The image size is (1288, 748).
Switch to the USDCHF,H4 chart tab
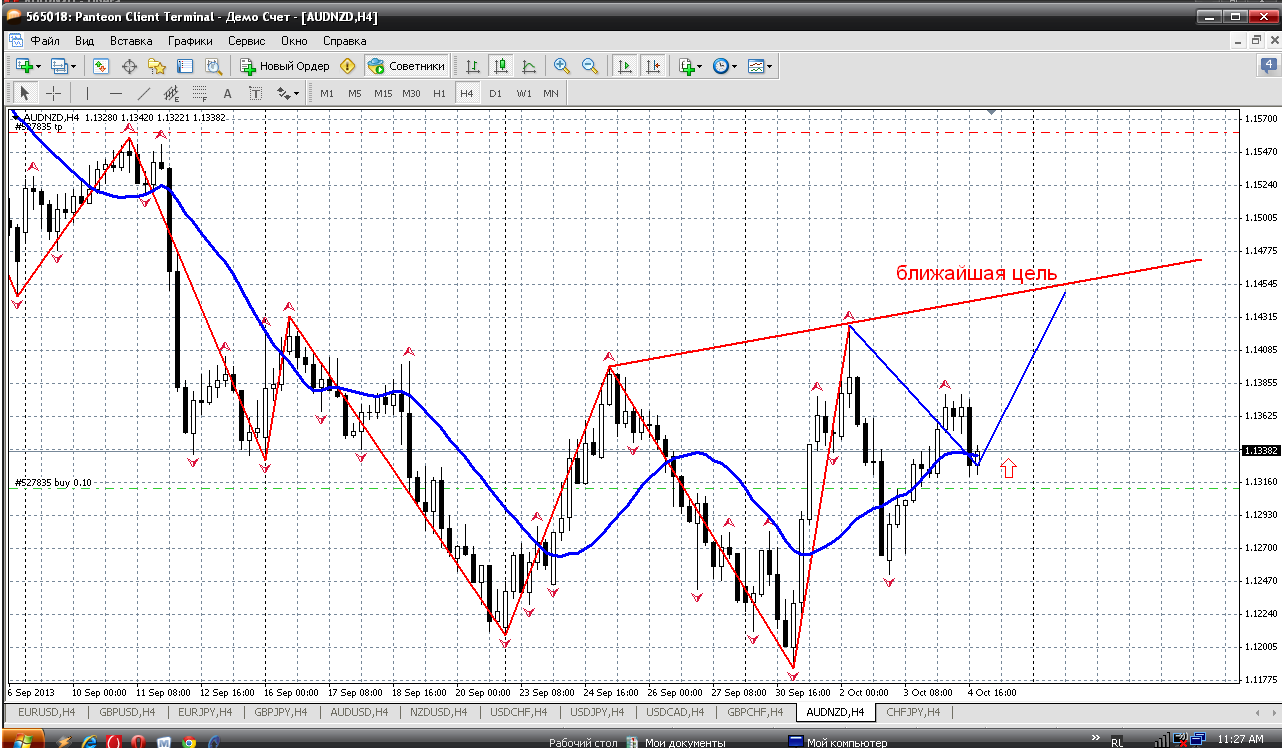[x=517, y=712]
